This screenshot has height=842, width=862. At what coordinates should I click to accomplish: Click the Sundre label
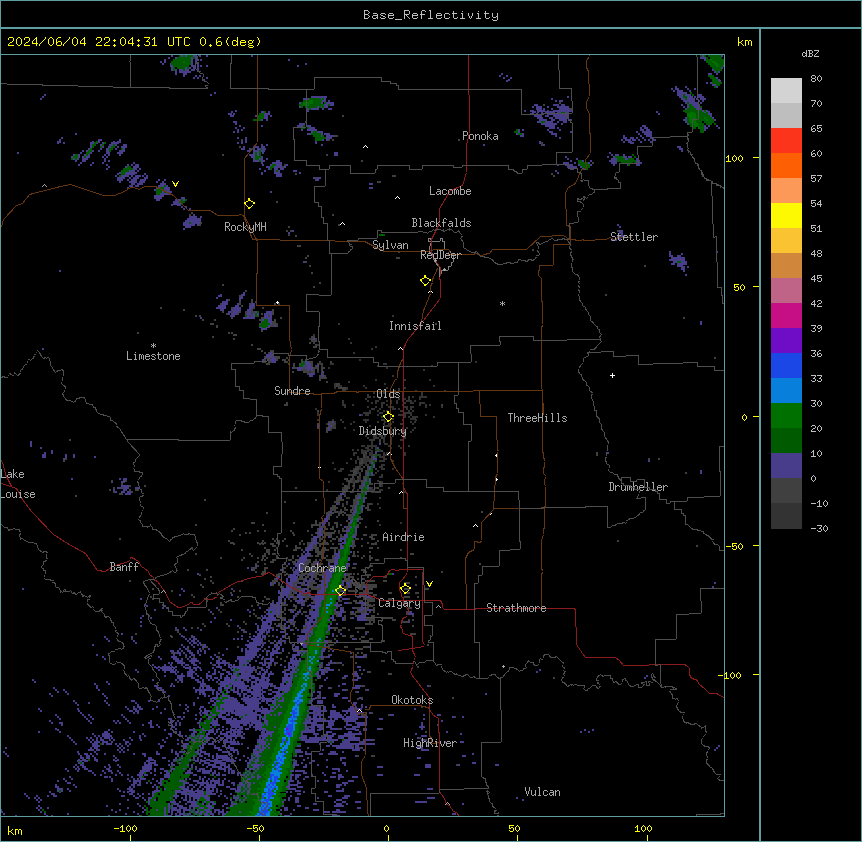(292, 391)
